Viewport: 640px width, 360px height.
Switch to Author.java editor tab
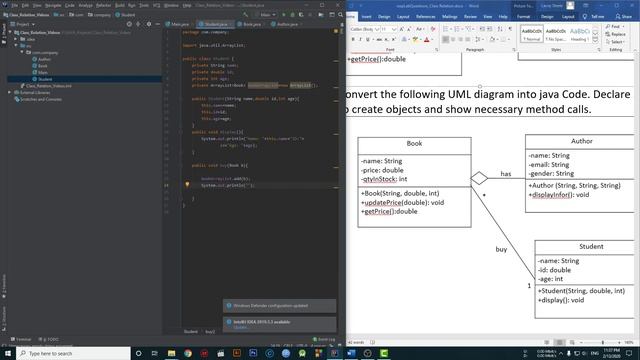coord(285,24)
